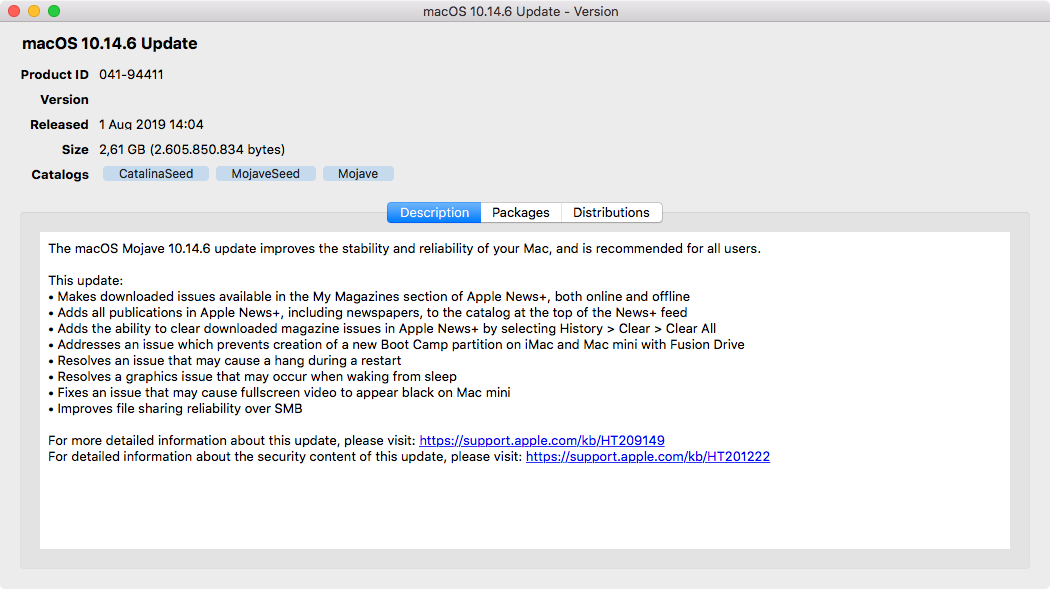The image size is (1050, 589).
Task: Click the line about improving SMB file sharing
Action: pyautogui.click(x=175, y=408)
